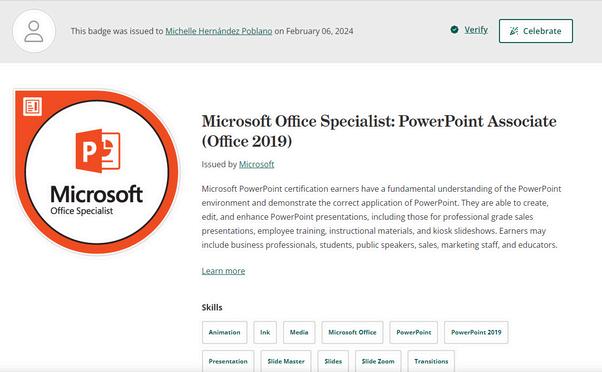Click the issue date February 06, 2024
This screenshot has height=372, width=602.
[319, 31]
